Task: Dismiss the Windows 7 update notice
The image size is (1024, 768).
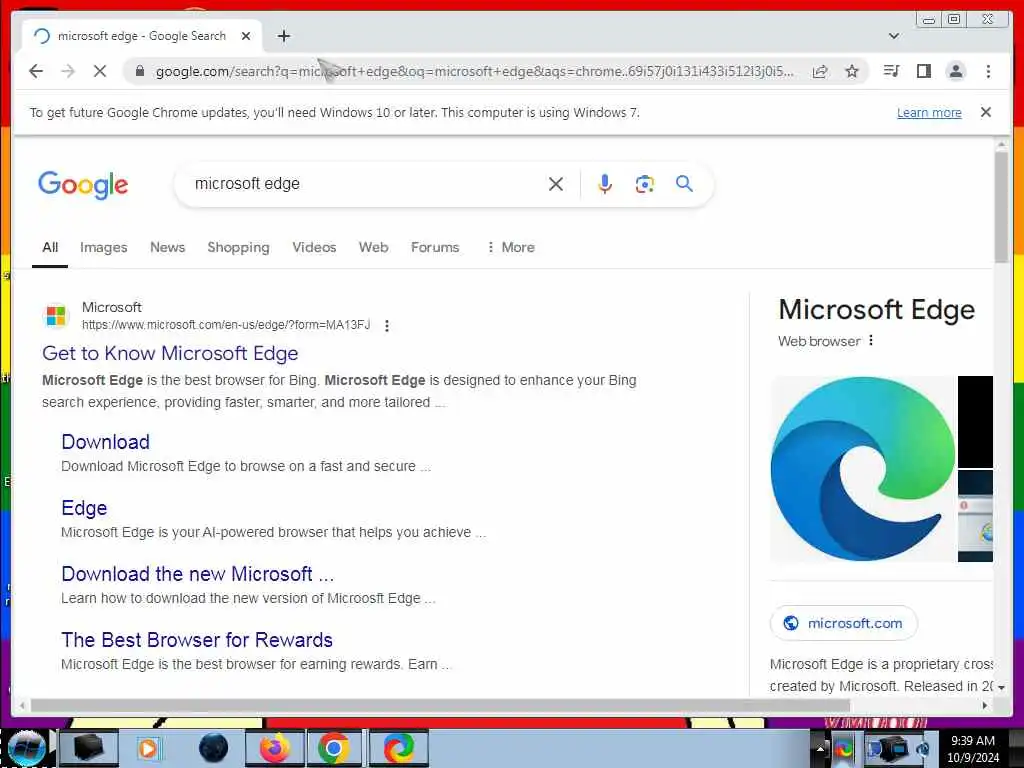Action: click(x=986, y=112)
